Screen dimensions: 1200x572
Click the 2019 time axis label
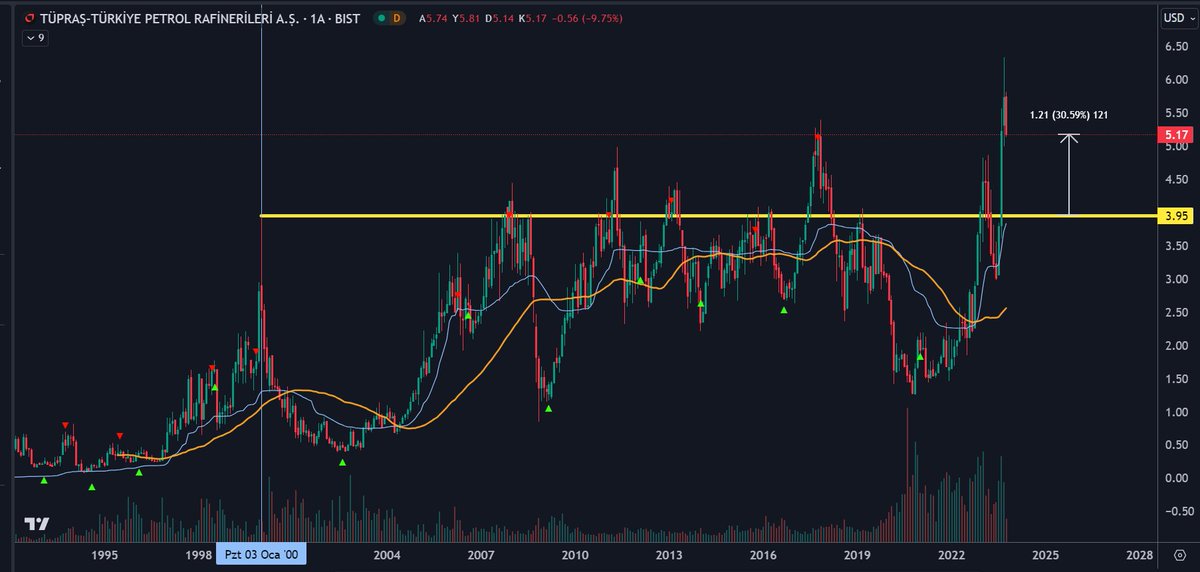tap(856, 553)
